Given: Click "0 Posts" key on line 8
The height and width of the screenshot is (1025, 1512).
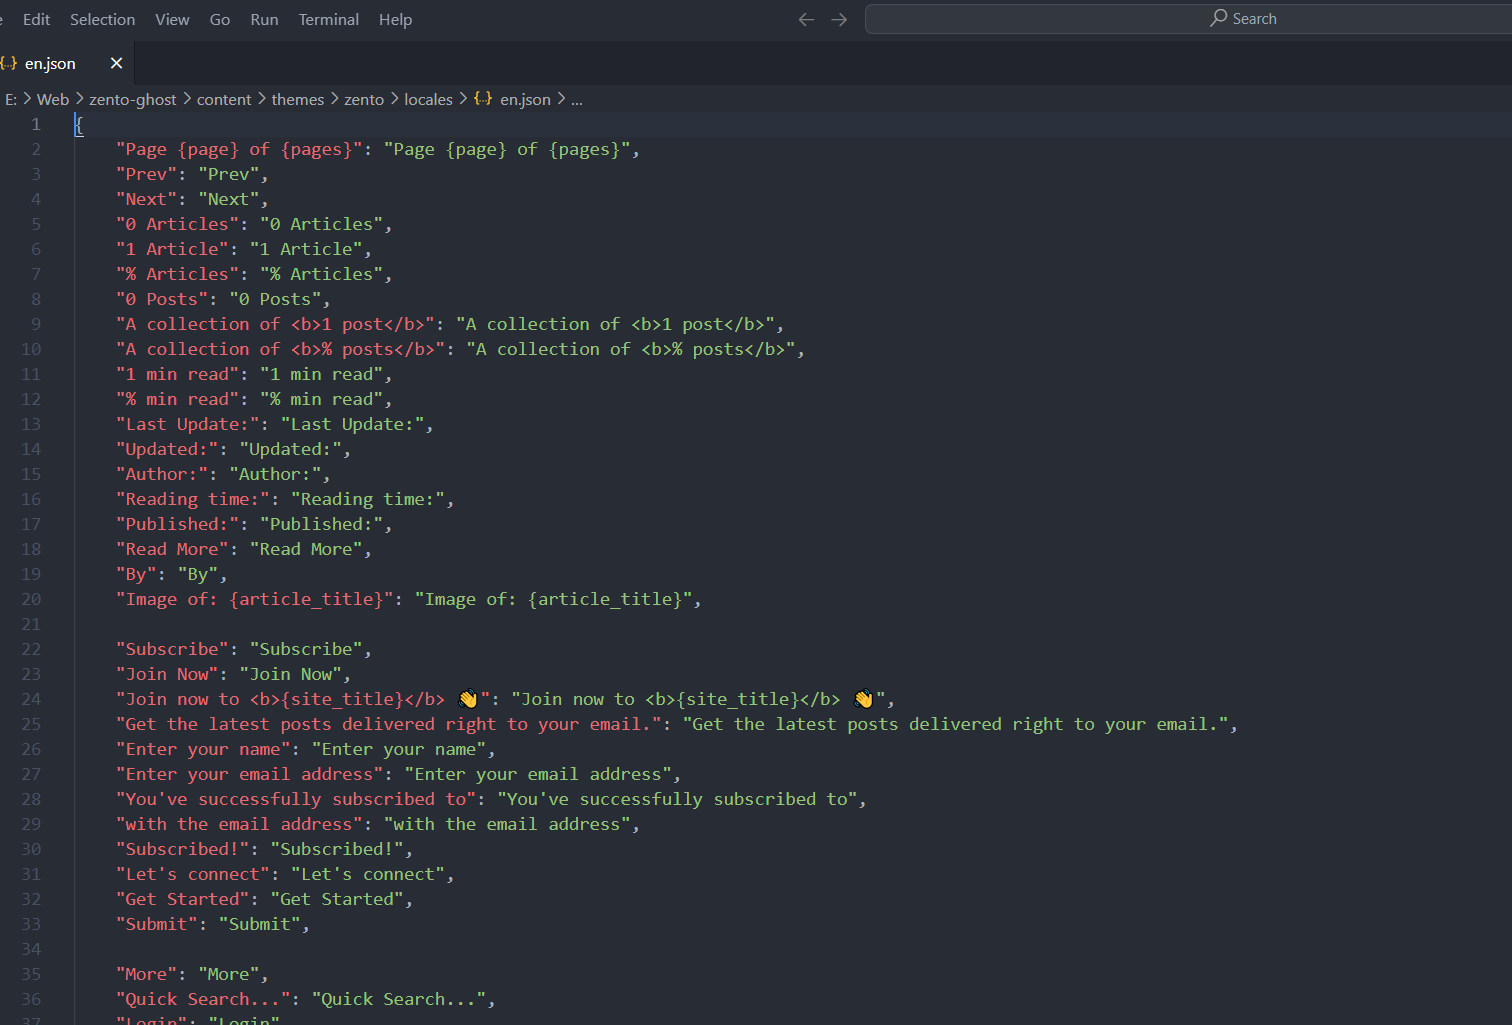Looking at the screenshot, I should (162, 299).
